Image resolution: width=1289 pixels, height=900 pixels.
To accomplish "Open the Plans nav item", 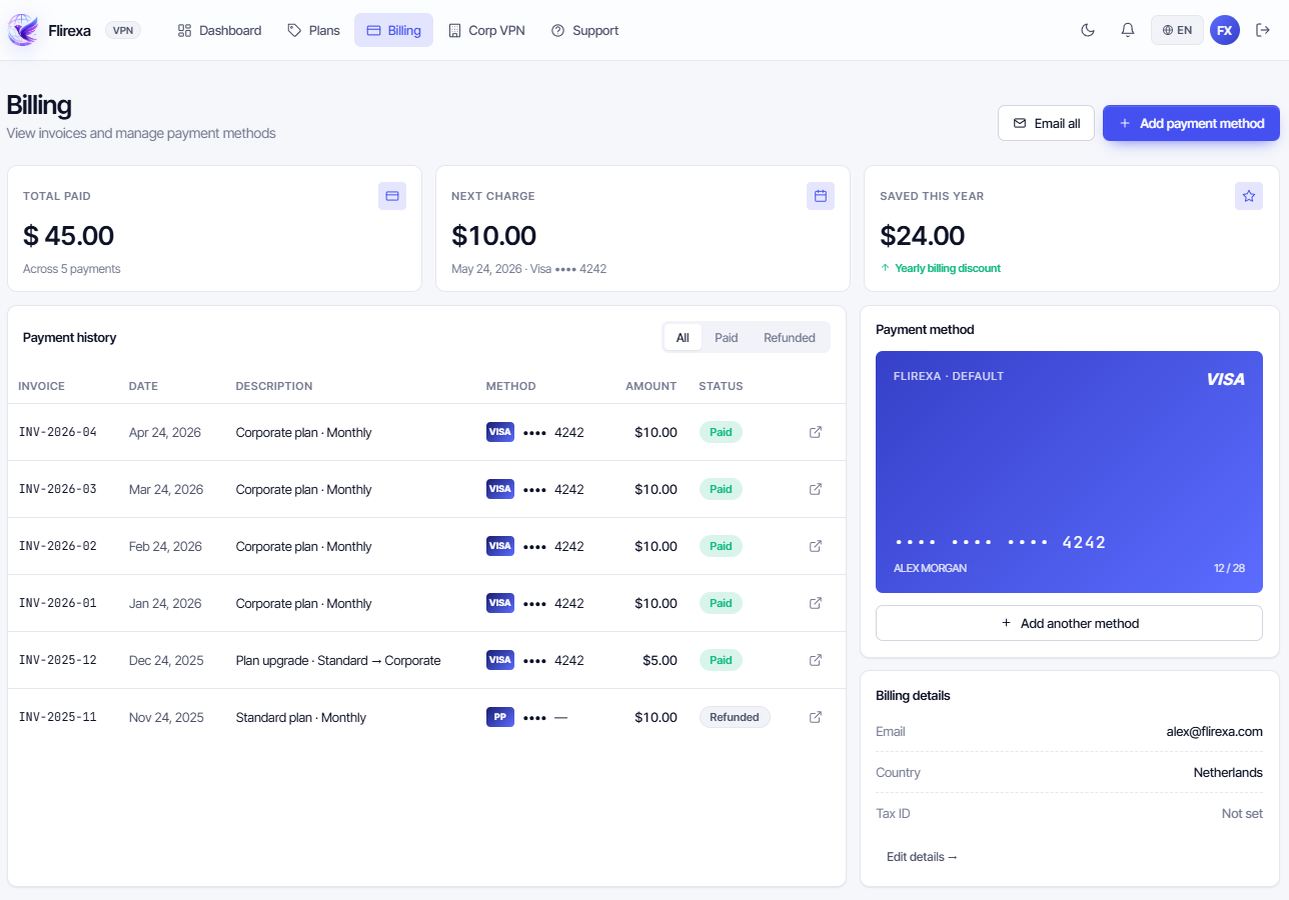I will 314,30.
